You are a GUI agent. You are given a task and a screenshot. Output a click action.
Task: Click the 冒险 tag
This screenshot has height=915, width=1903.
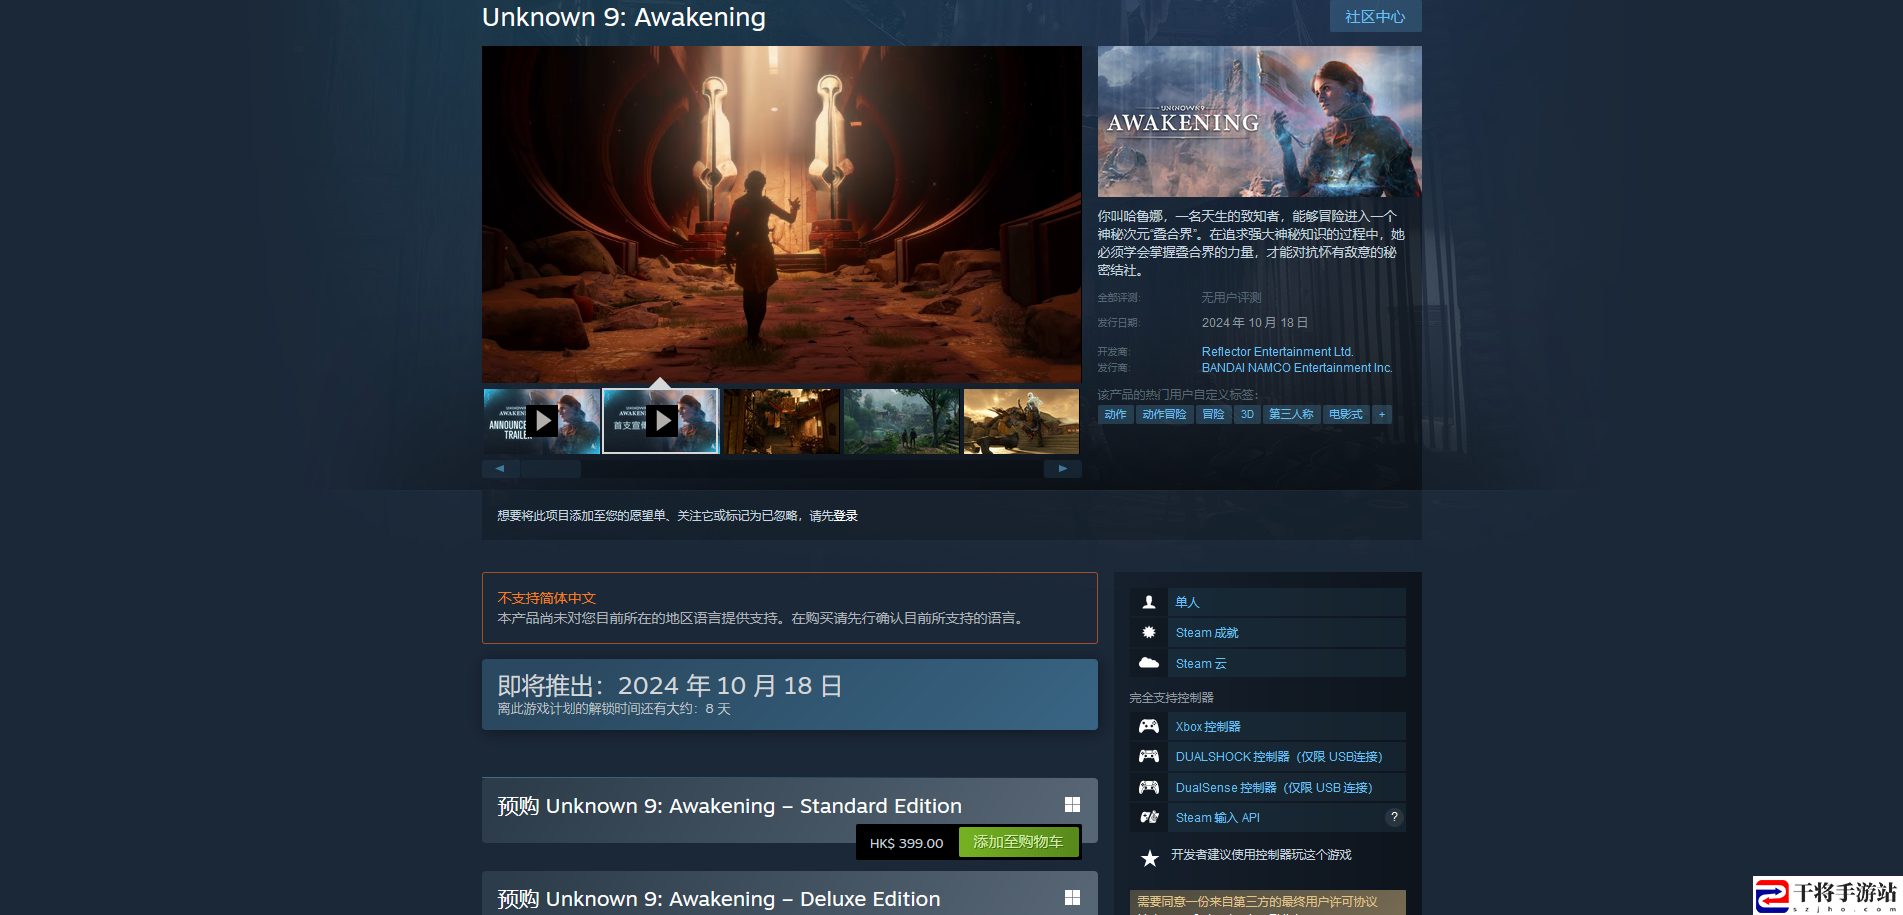pyautogui.click(x=1213, y=414)
